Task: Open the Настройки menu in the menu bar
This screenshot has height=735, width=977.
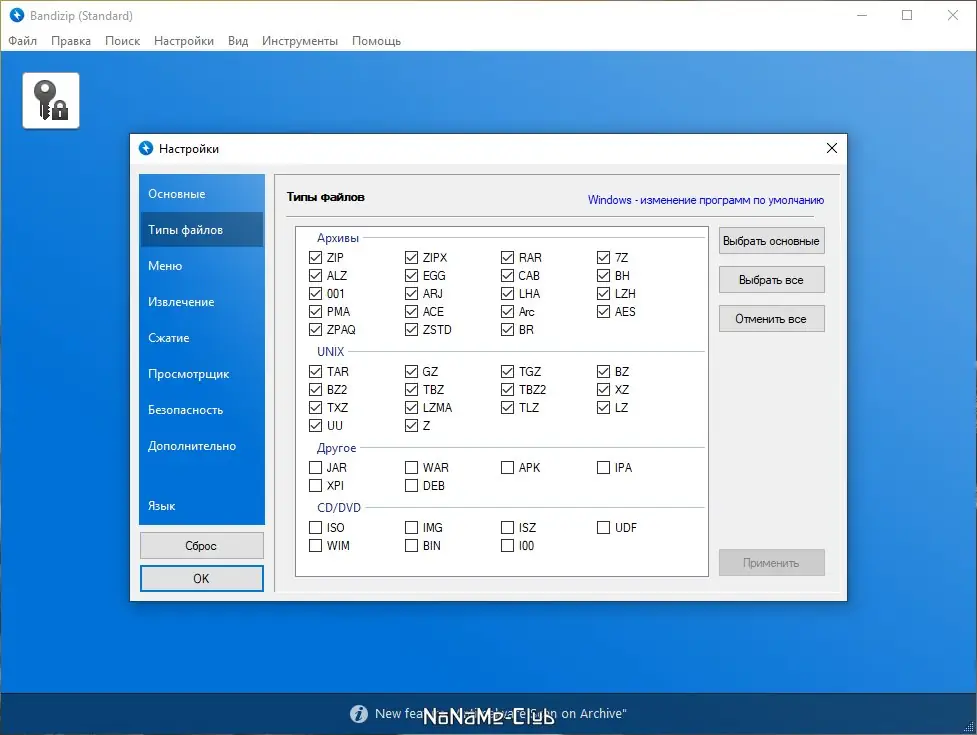Action: (x=184, y=41)
